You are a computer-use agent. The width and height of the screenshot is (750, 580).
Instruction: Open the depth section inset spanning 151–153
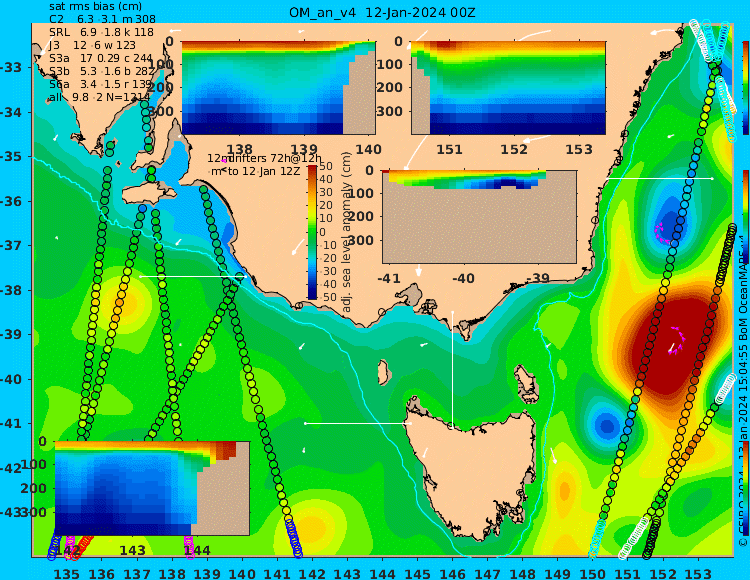(x=508, y=88)
